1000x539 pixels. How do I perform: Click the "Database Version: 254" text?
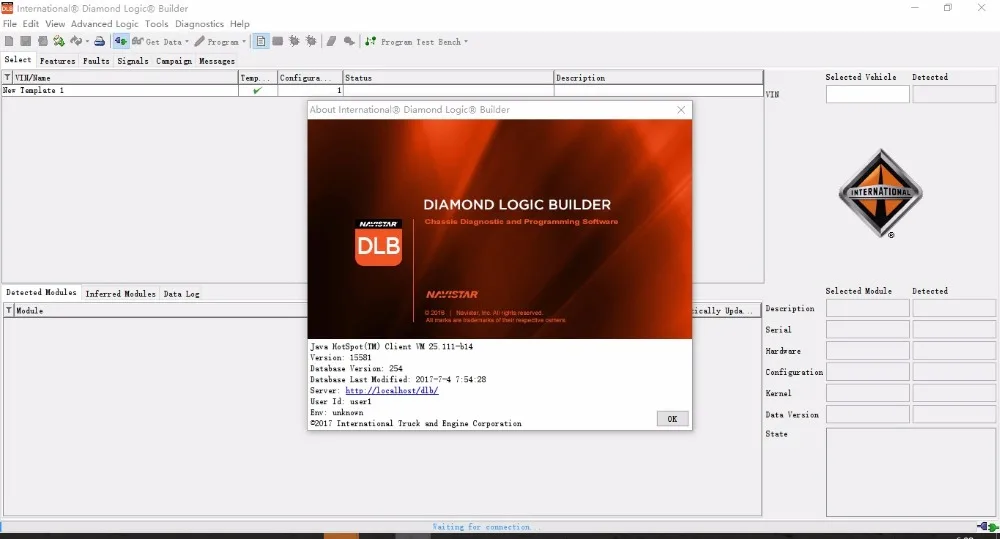pos(357,368)
